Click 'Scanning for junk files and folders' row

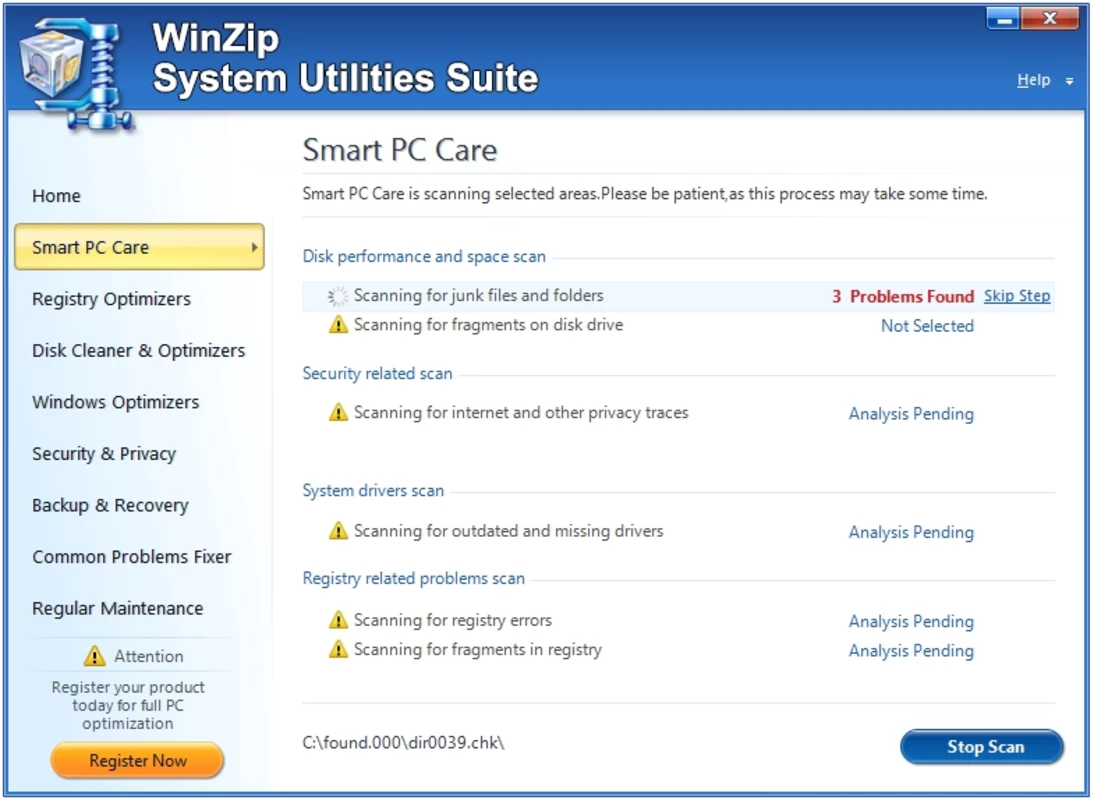click(678, 296)
